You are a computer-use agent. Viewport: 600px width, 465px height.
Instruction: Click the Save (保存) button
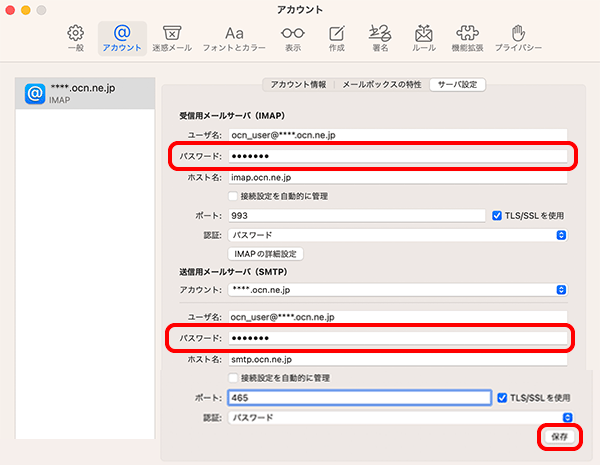coord(559,438)
